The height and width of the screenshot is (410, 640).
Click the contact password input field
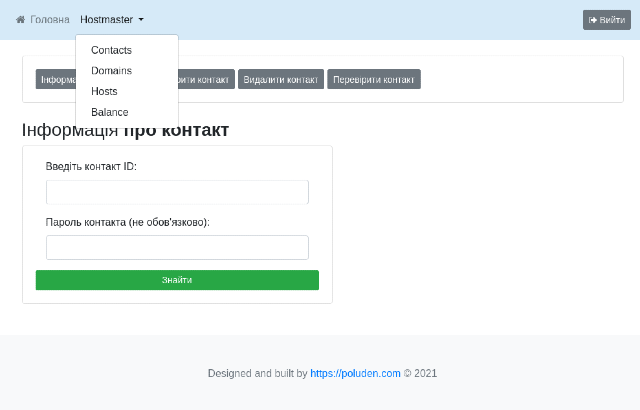[177, 247]
